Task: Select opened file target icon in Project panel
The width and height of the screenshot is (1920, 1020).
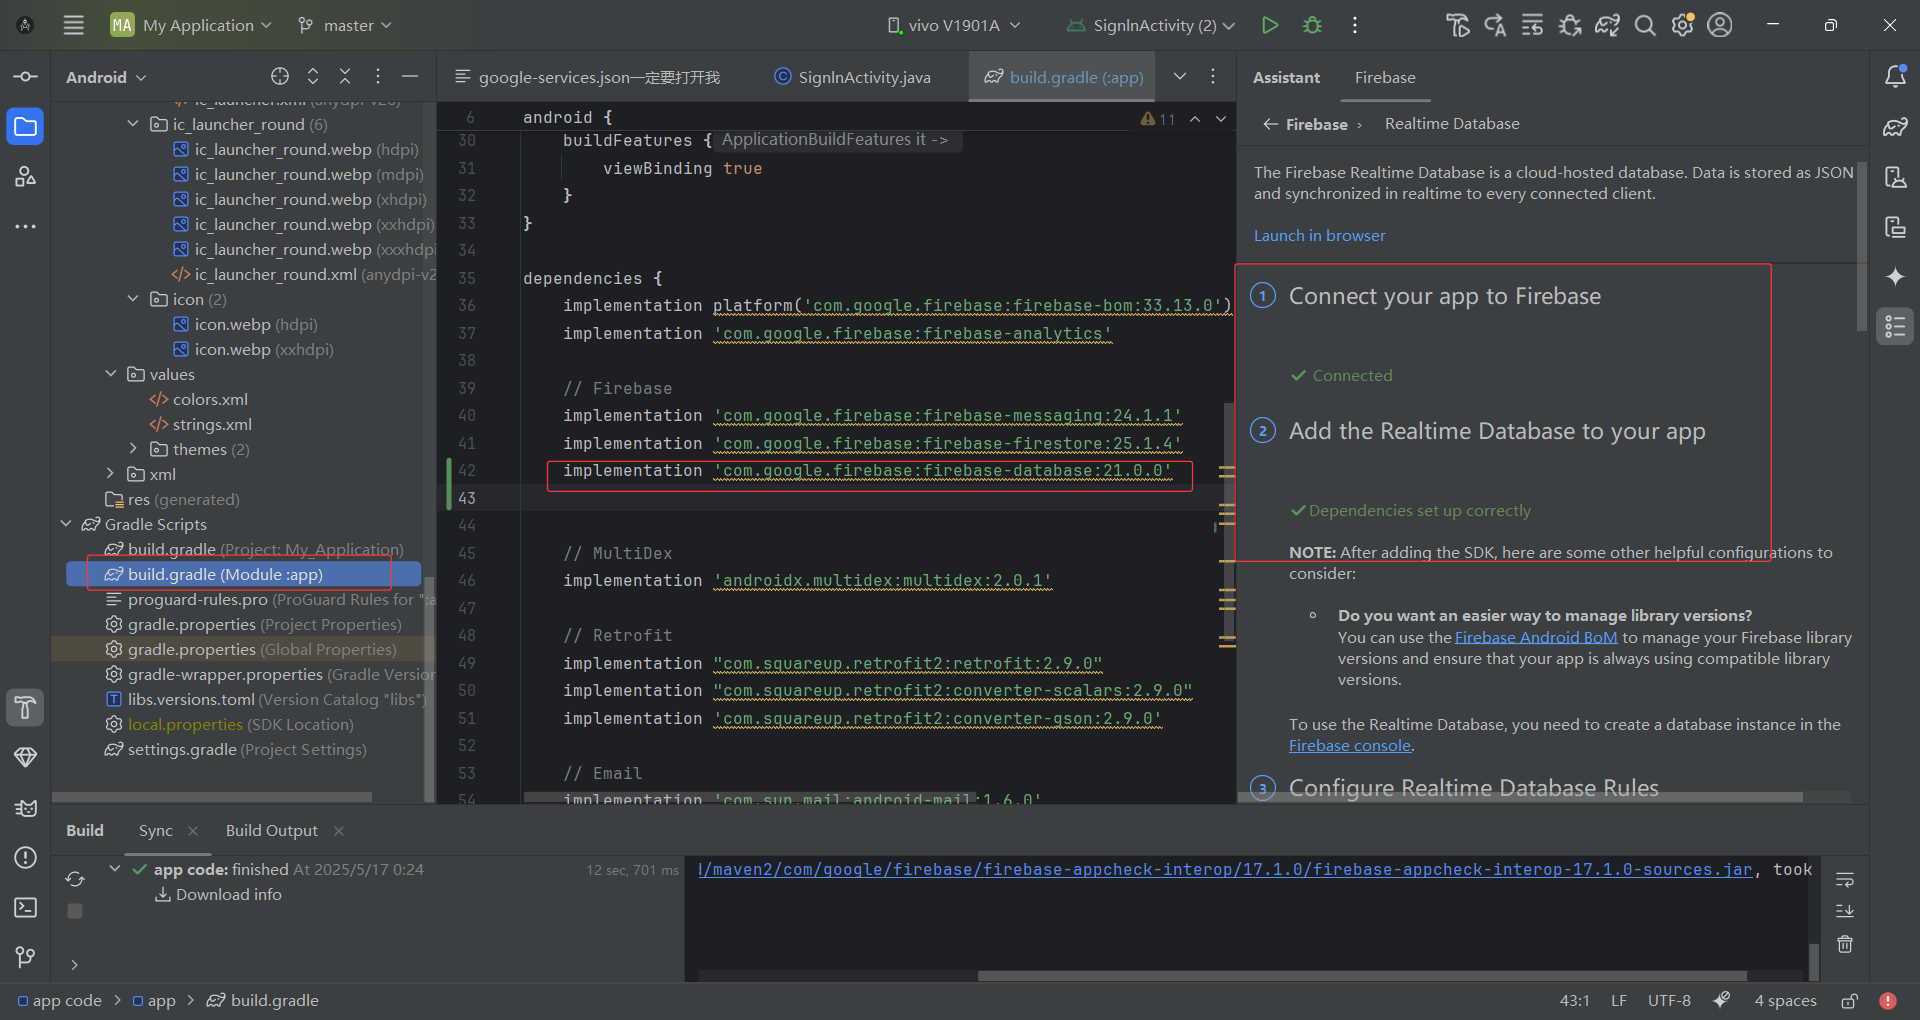Action: (x=280, y=76)
